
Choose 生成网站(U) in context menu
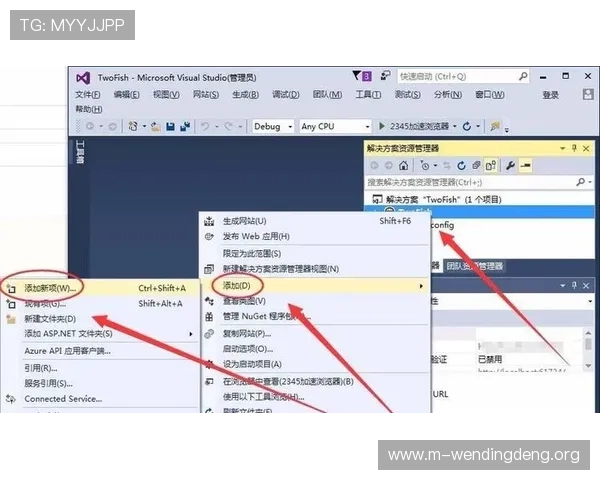pos(315,221)
